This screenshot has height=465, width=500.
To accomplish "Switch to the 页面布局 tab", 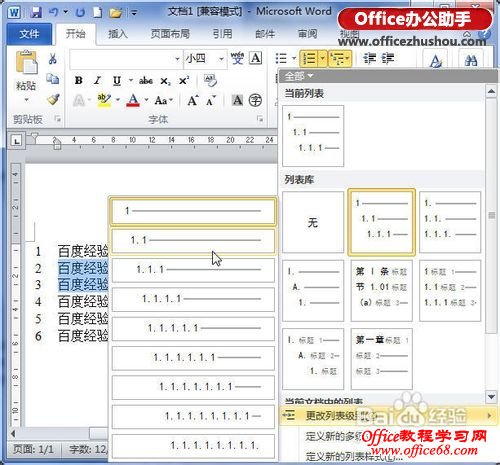I will (170, 34).
